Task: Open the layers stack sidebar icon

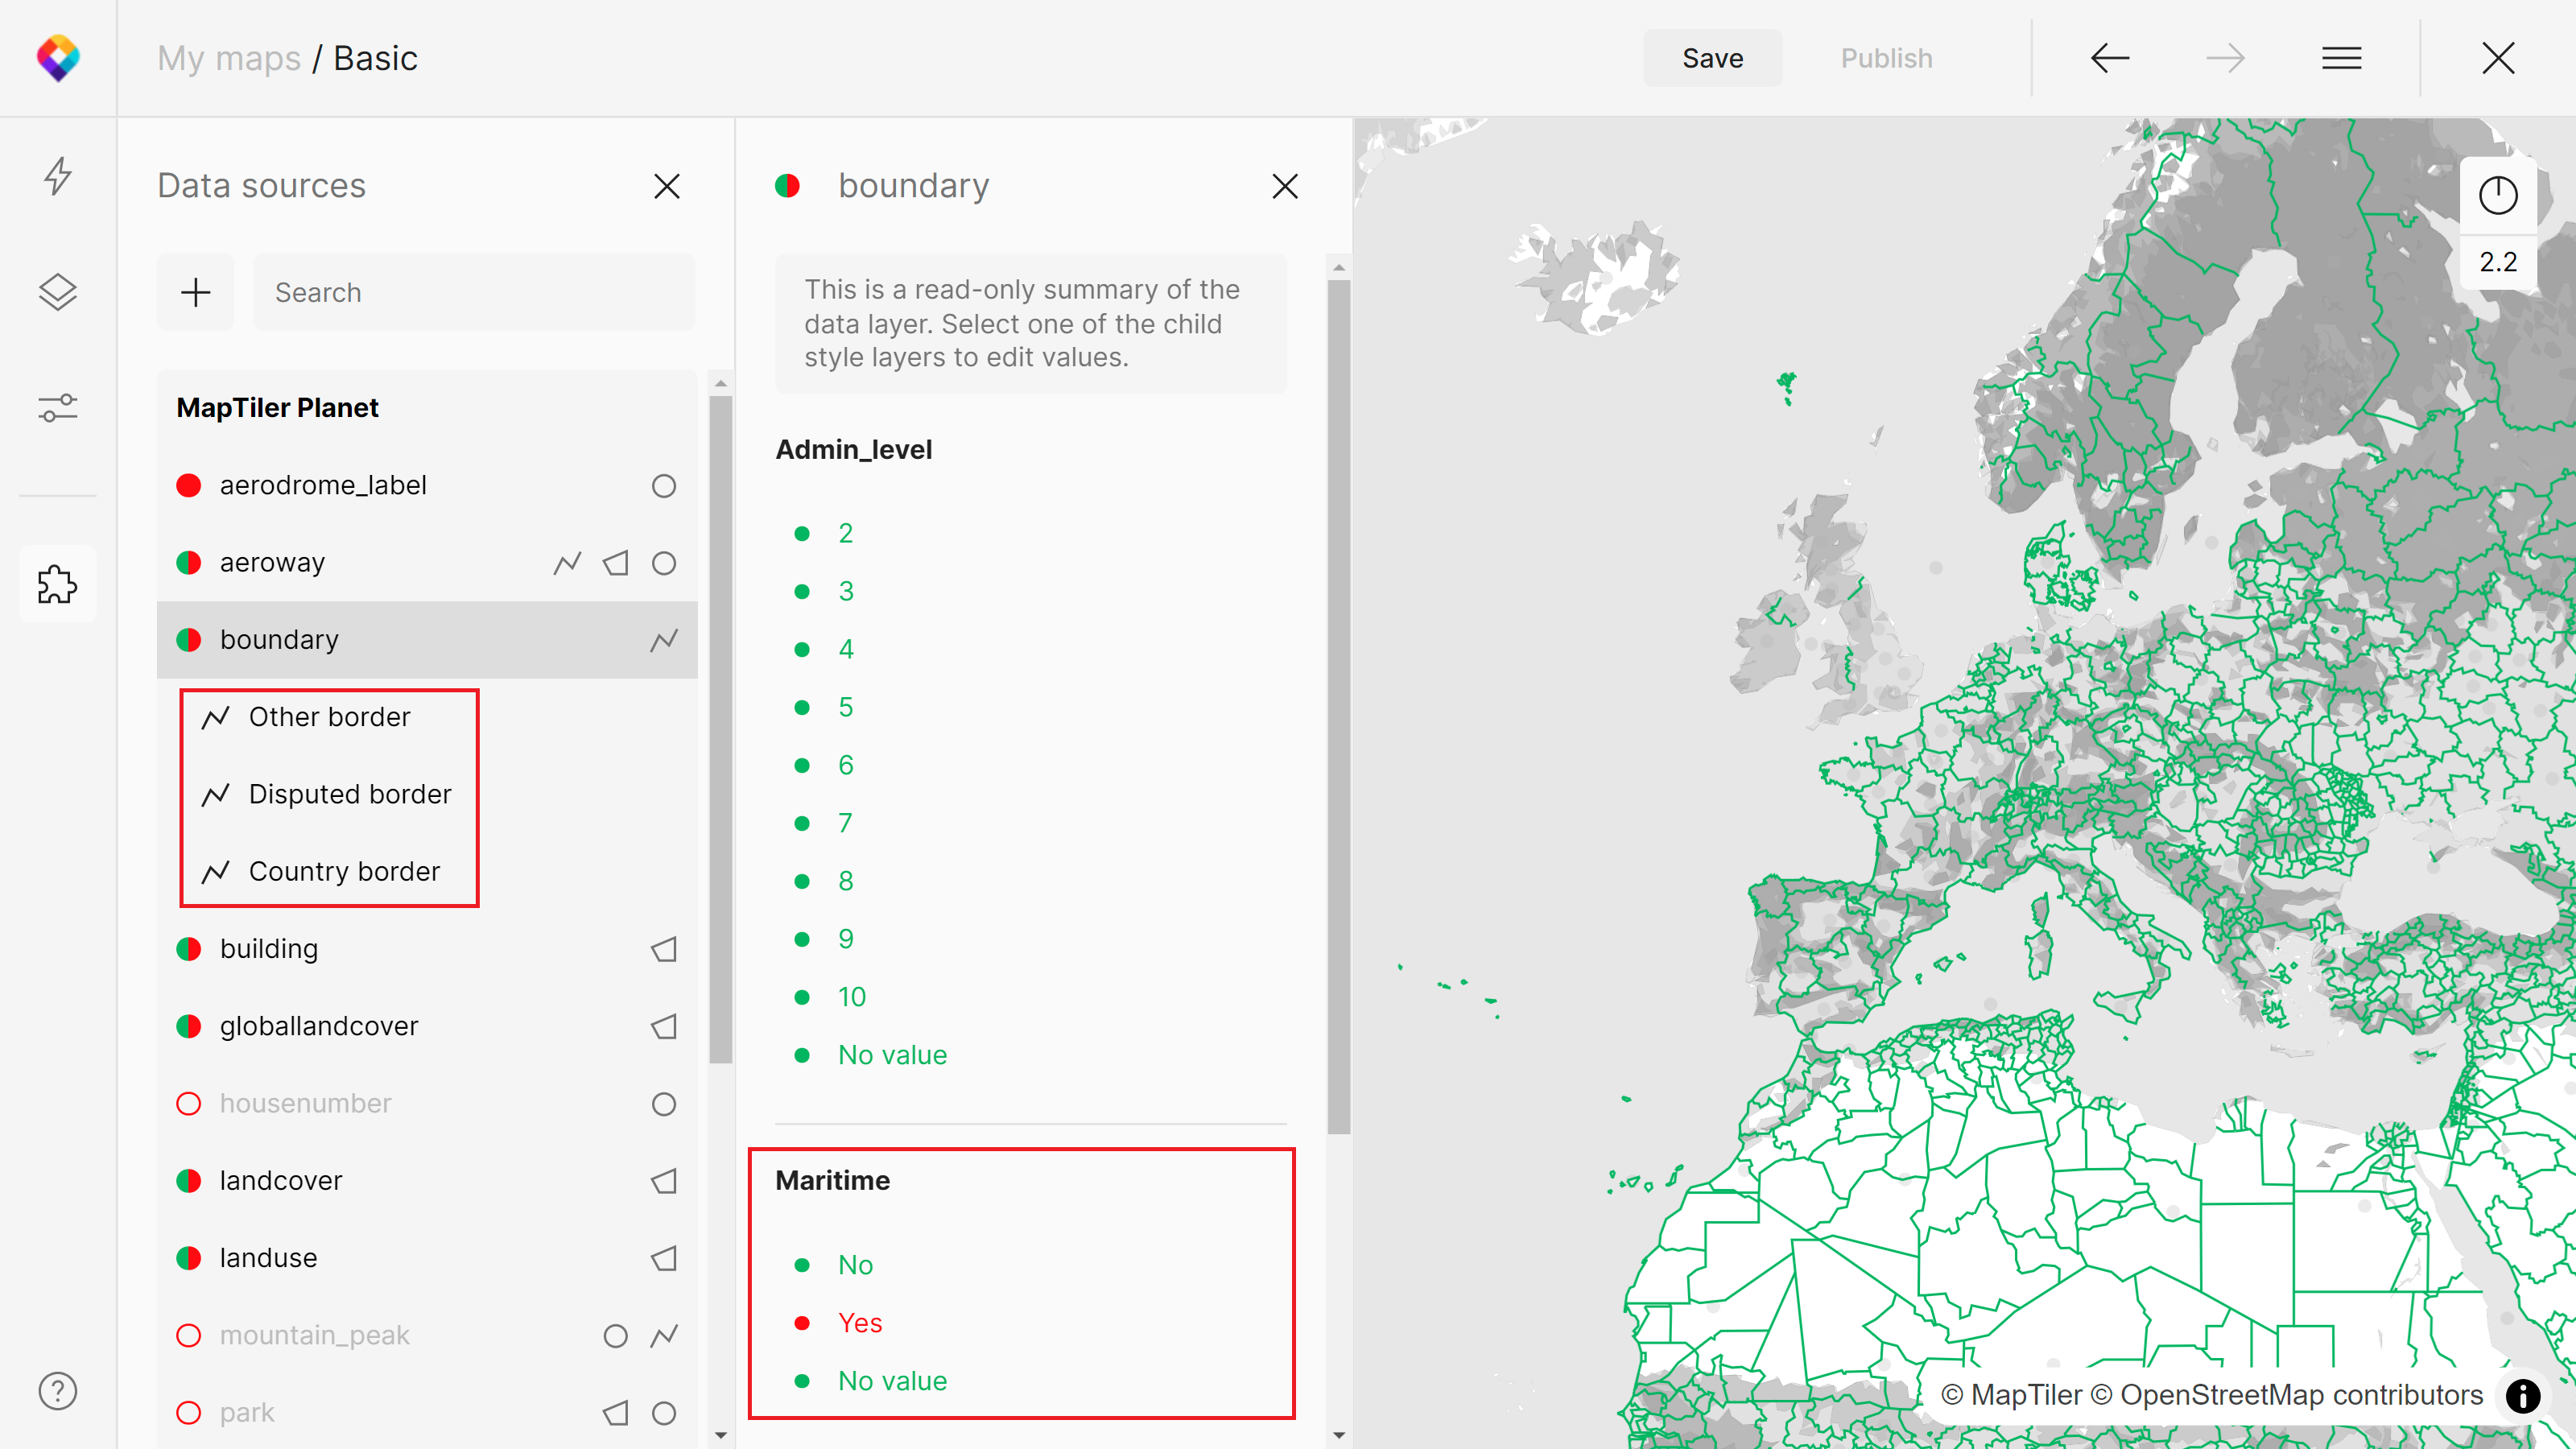Action: pyautogui.click(x=58, y=292)
